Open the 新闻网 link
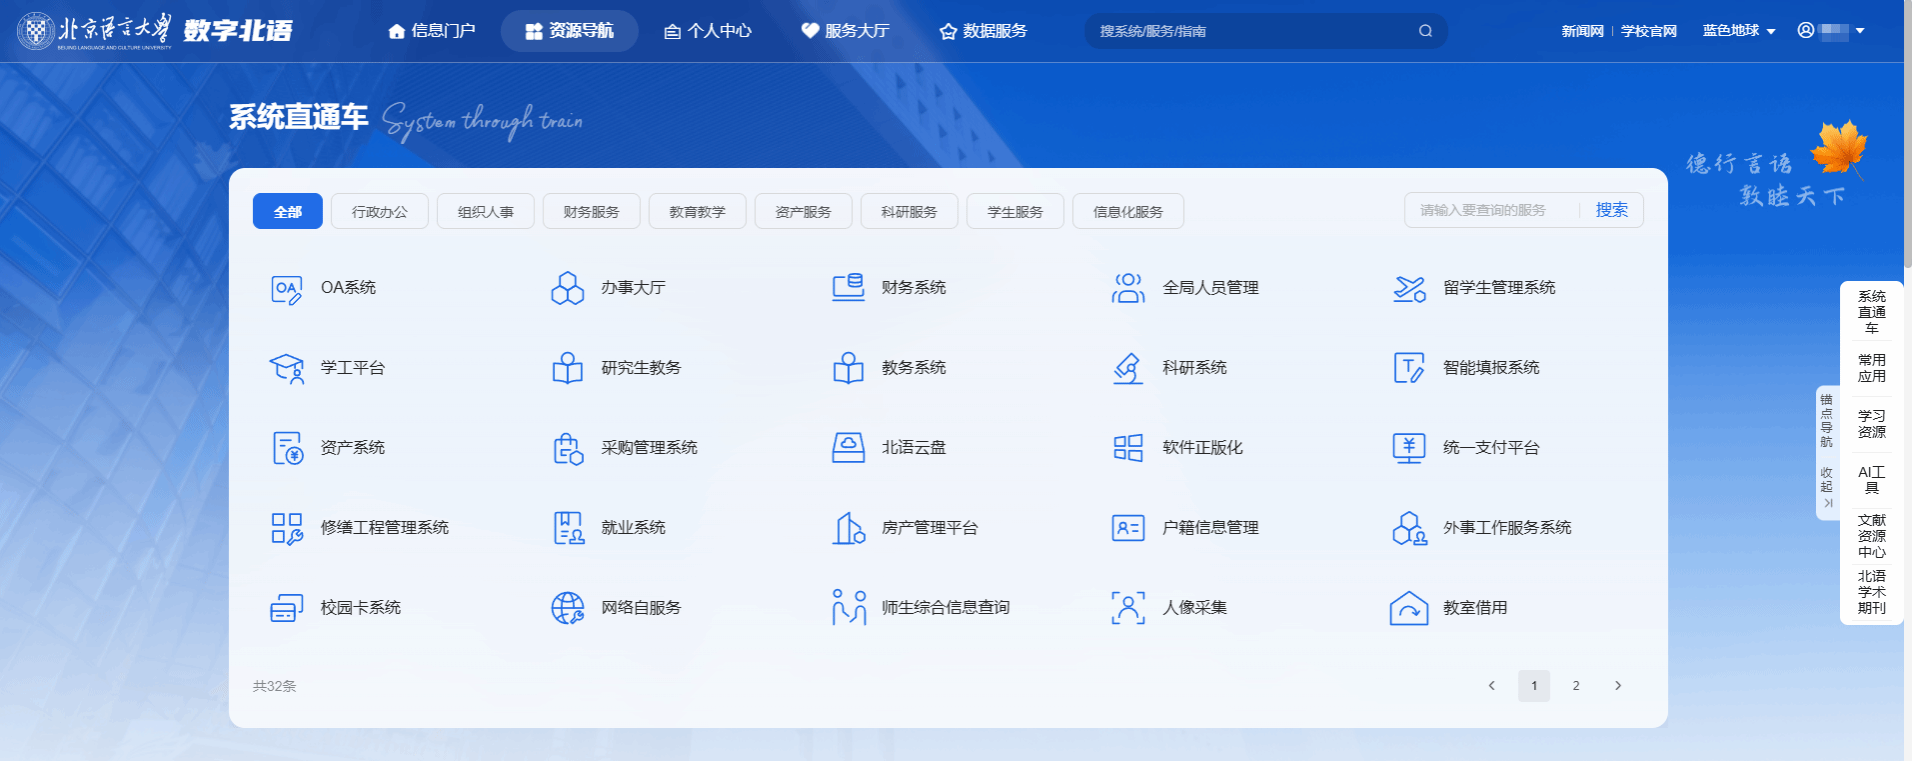Image resolution: width=1912 pixels, height=761 pixels. point(1582,31)
